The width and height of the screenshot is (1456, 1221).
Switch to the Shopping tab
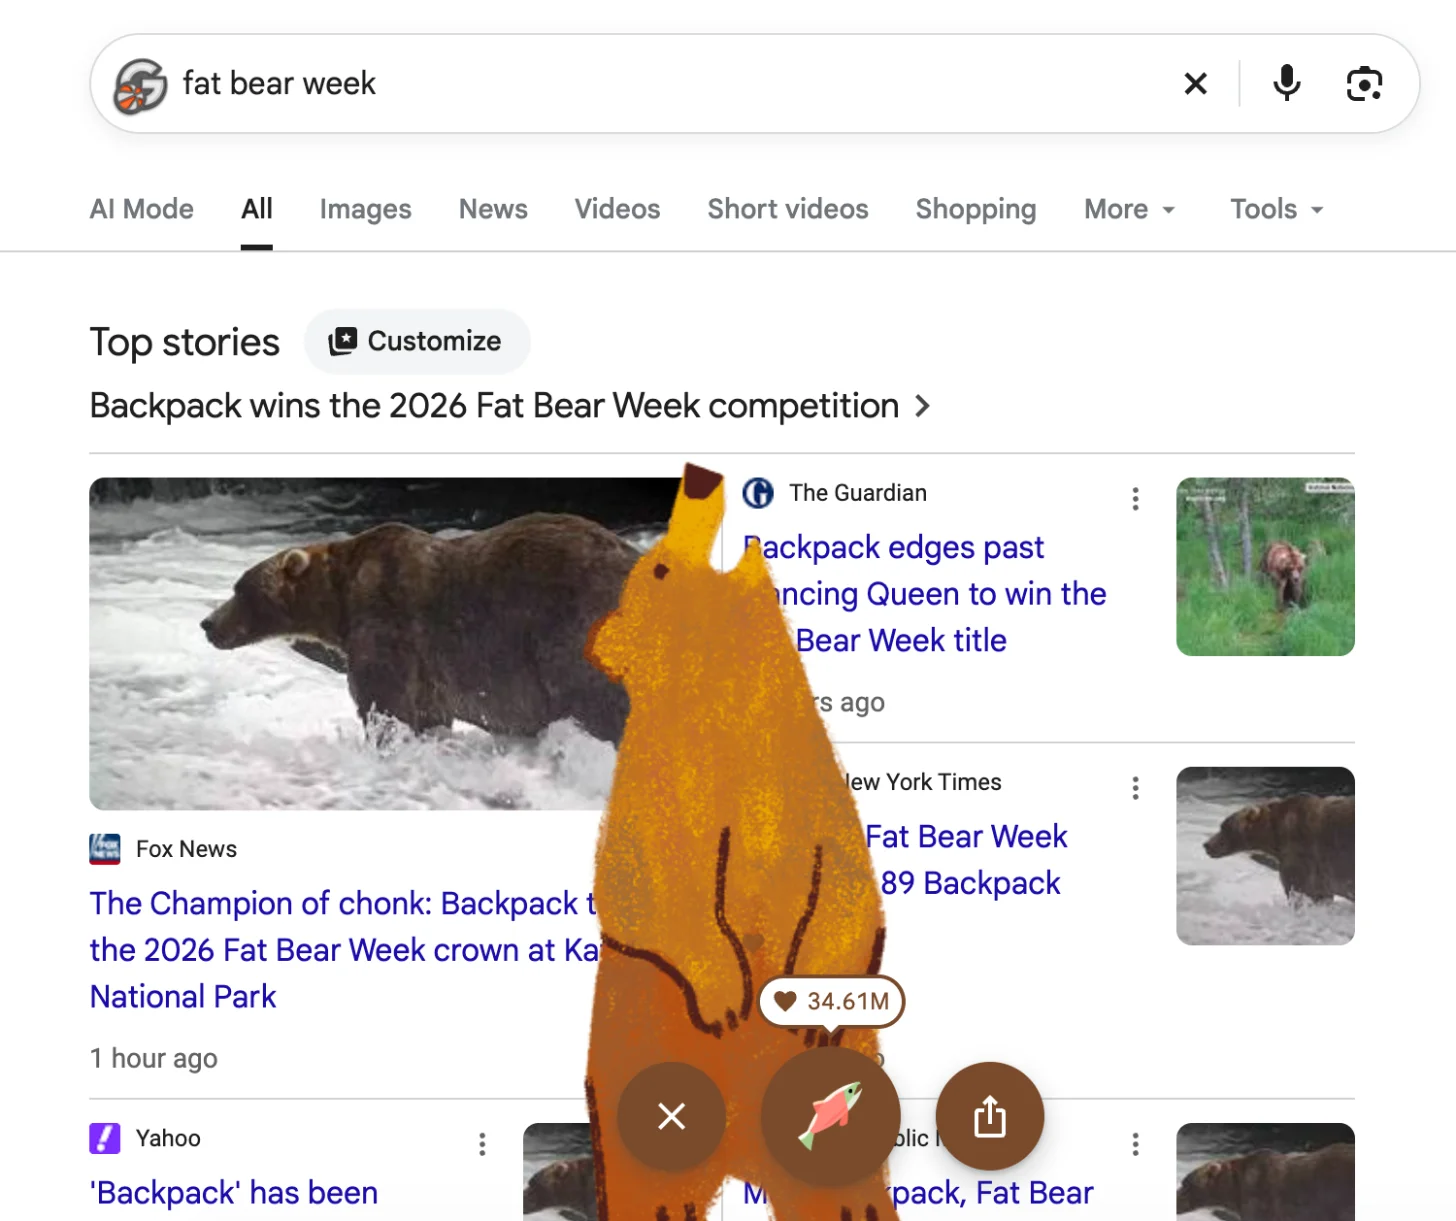pos(976,209)
